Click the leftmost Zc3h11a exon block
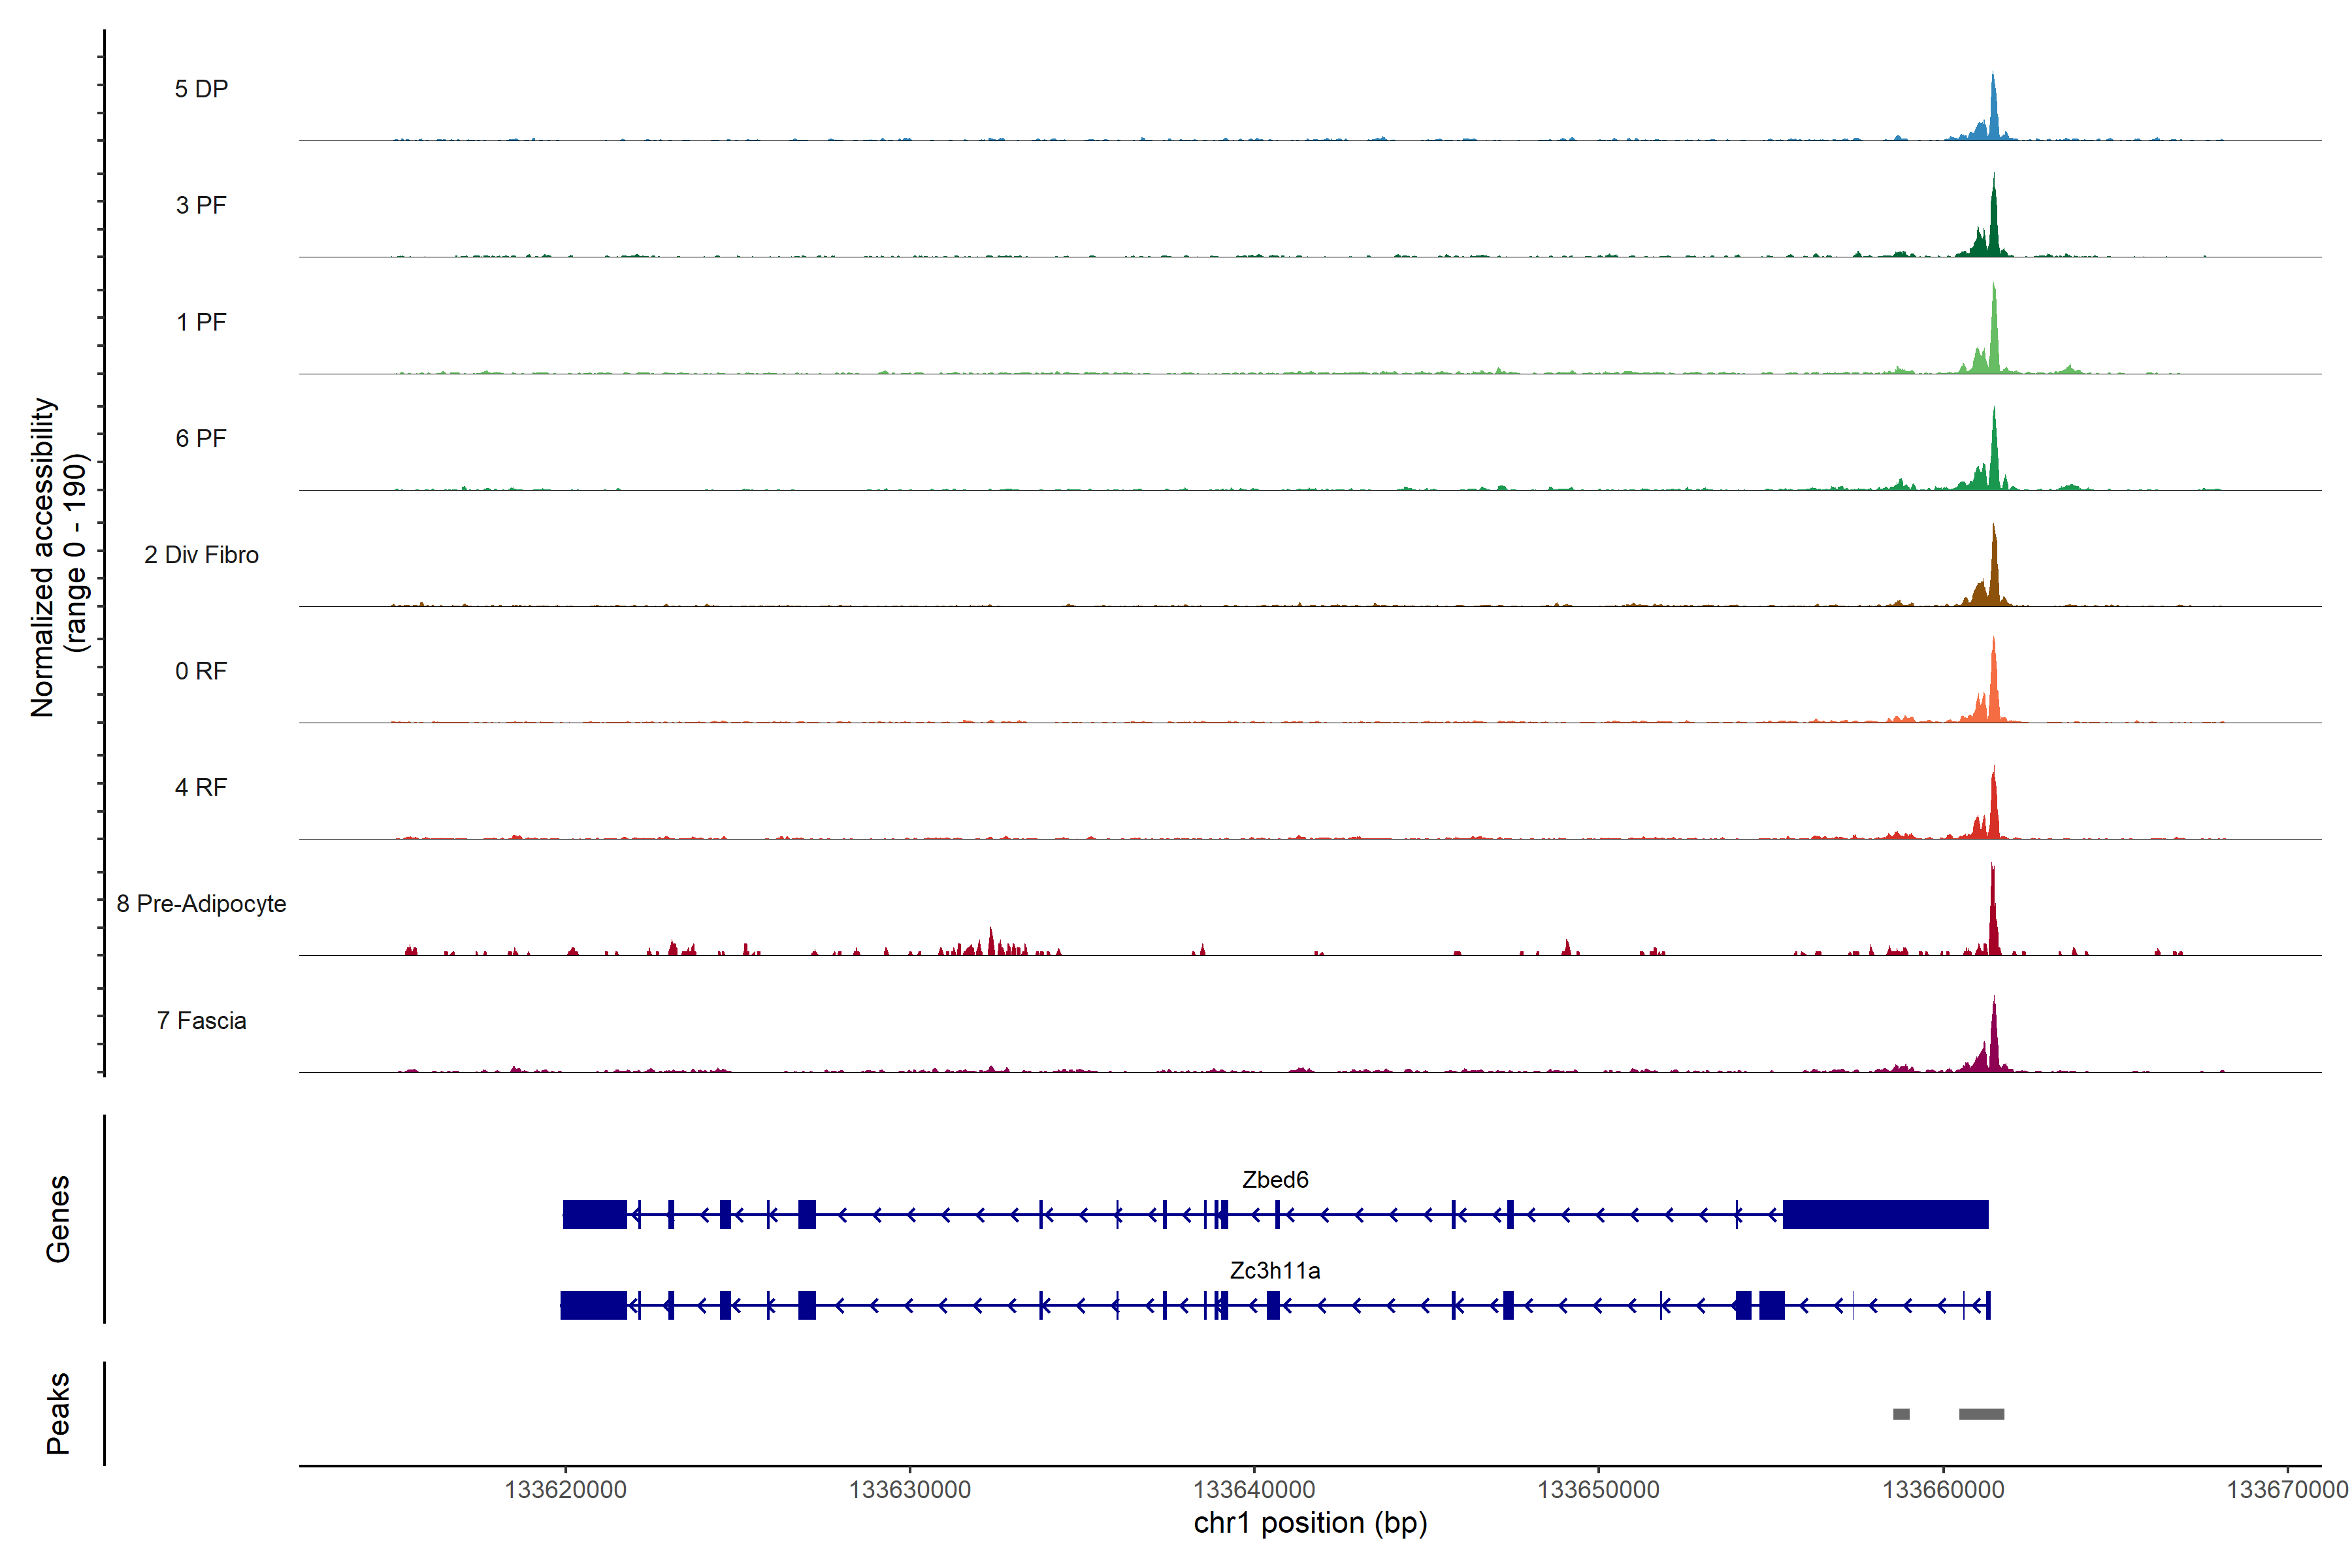 point(593,1305)
